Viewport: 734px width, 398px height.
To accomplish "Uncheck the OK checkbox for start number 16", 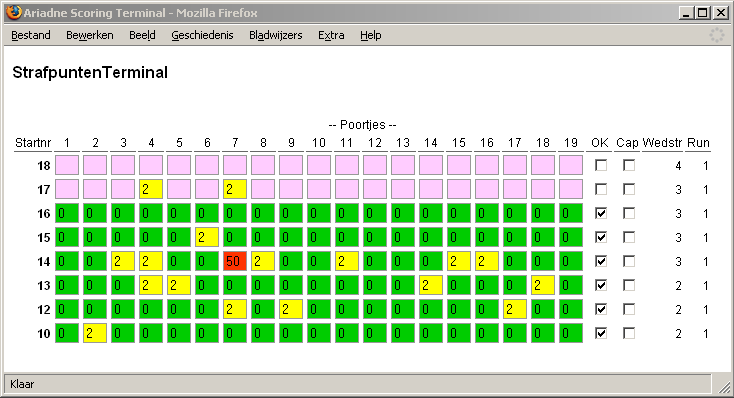I will 601,214.
